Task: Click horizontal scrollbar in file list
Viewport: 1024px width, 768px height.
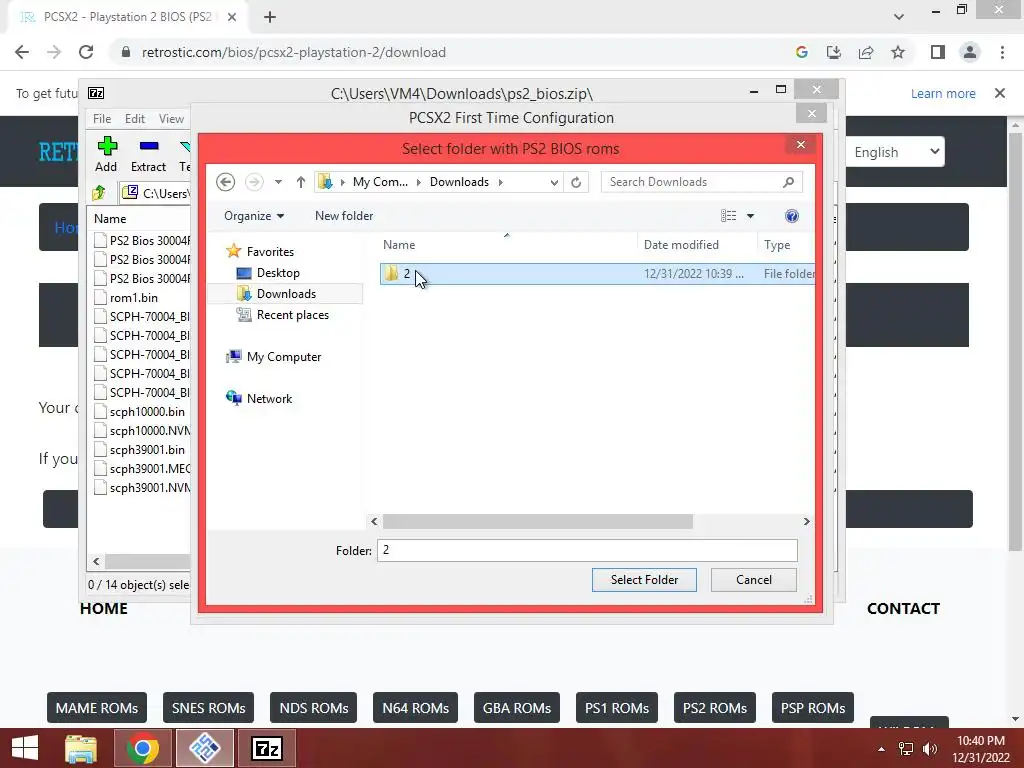Action: tap(537, 521)
